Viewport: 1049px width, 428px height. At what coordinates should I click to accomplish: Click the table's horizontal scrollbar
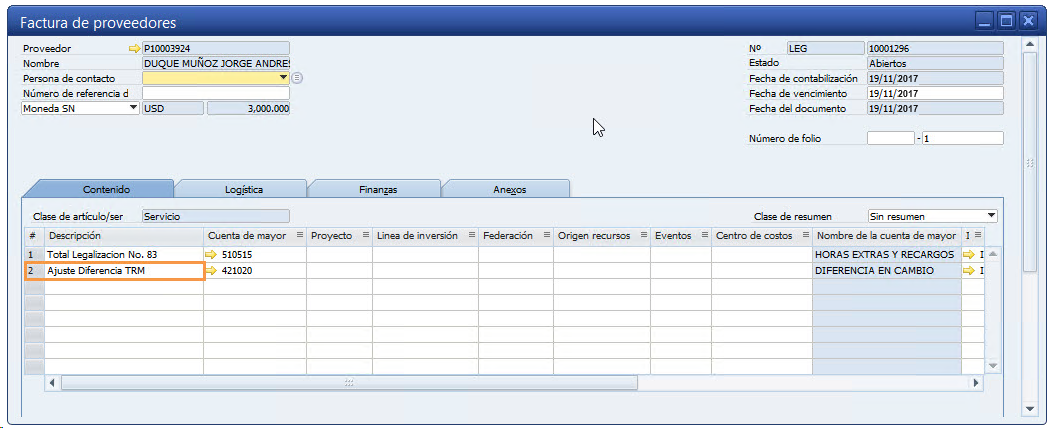[350, 383]
